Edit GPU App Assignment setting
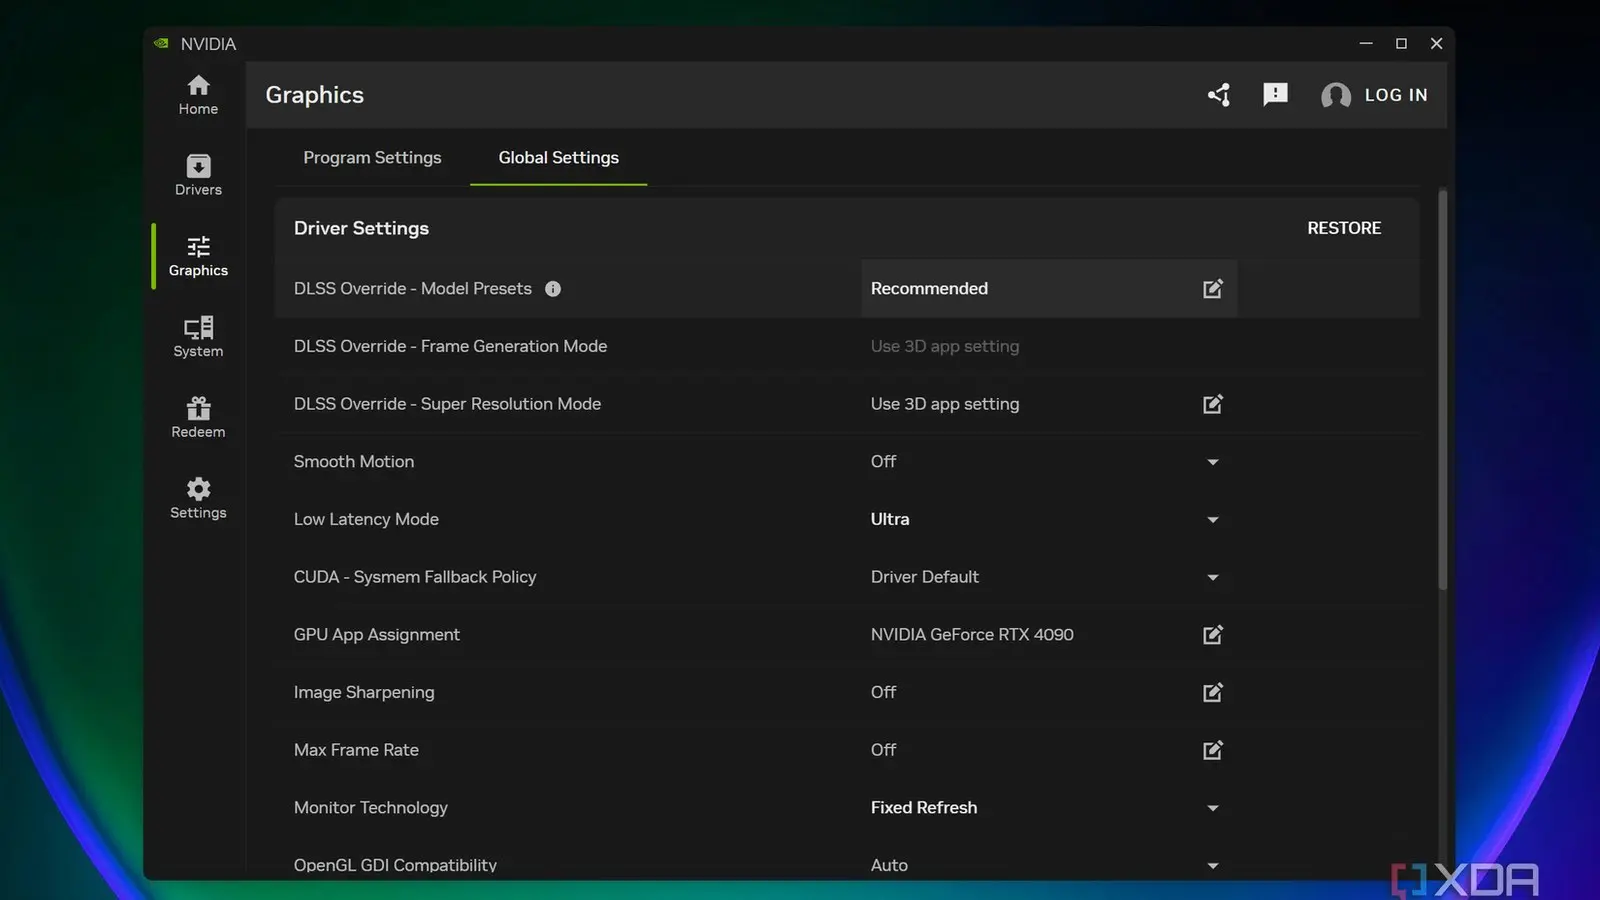Viewport: 1600px width, 900px height. [x=1213, y=635]
